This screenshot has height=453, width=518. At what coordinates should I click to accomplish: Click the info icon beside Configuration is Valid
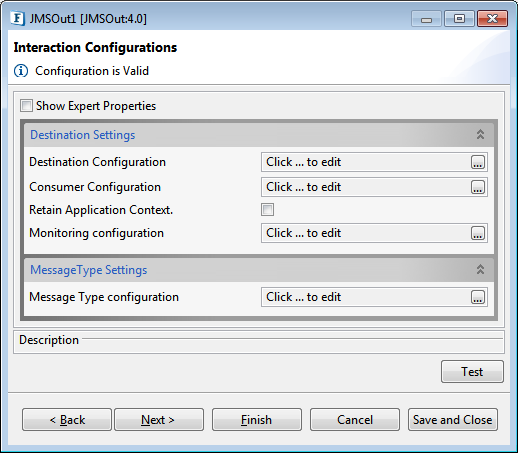click(21, 71)
